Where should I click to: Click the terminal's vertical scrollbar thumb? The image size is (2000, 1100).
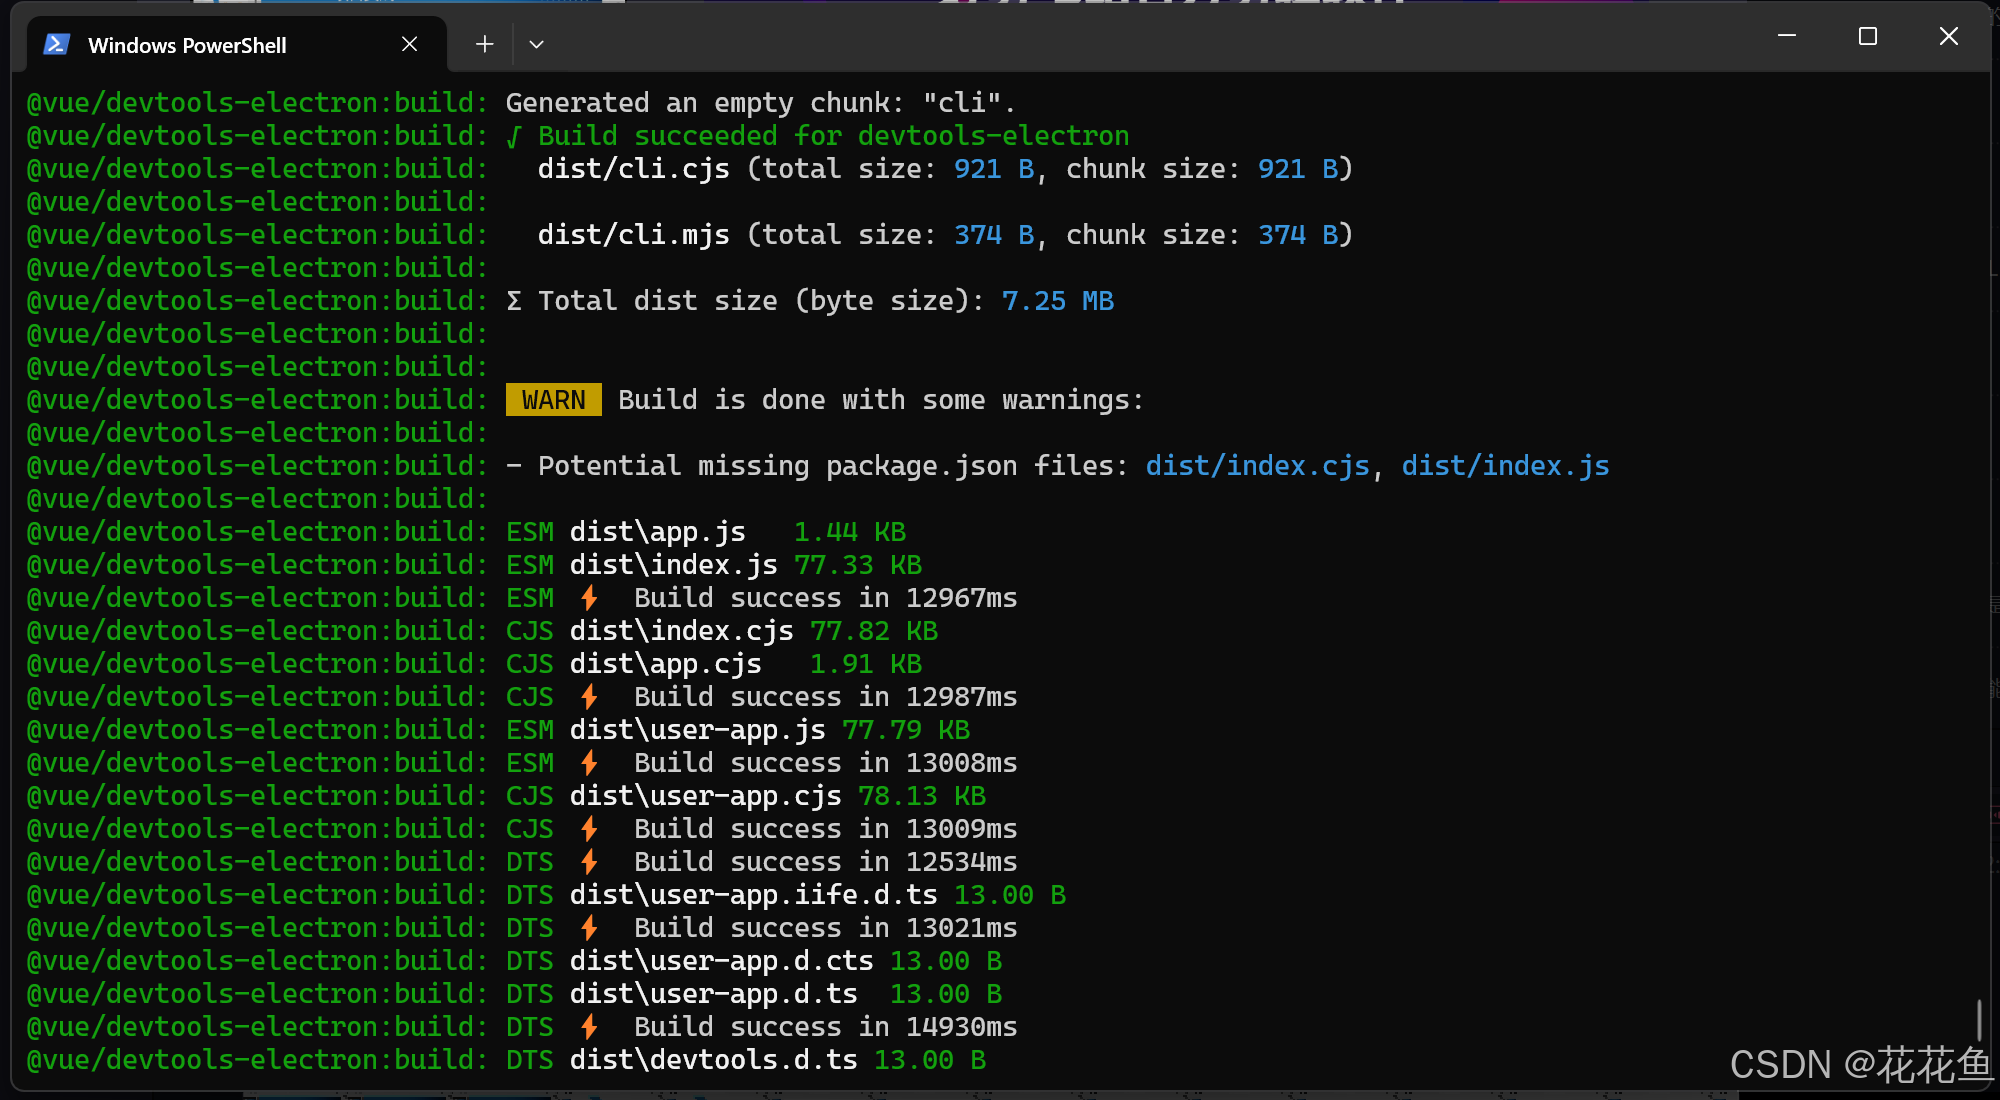click(1978, 1020)
